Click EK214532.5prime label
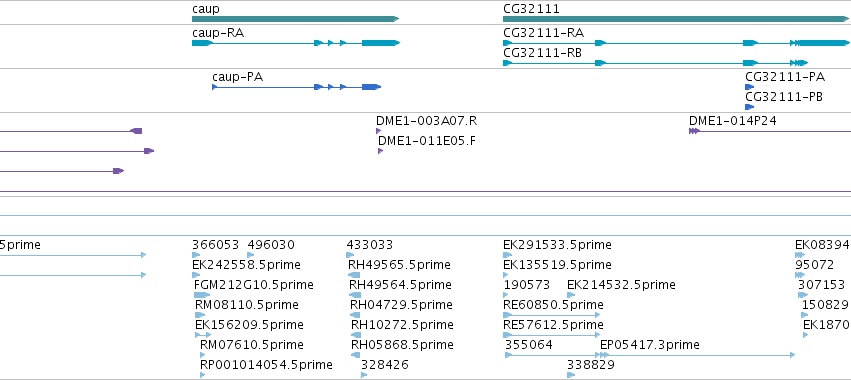Image resolution: width=851 pixels, height=380 pixels. coord(621,285)
